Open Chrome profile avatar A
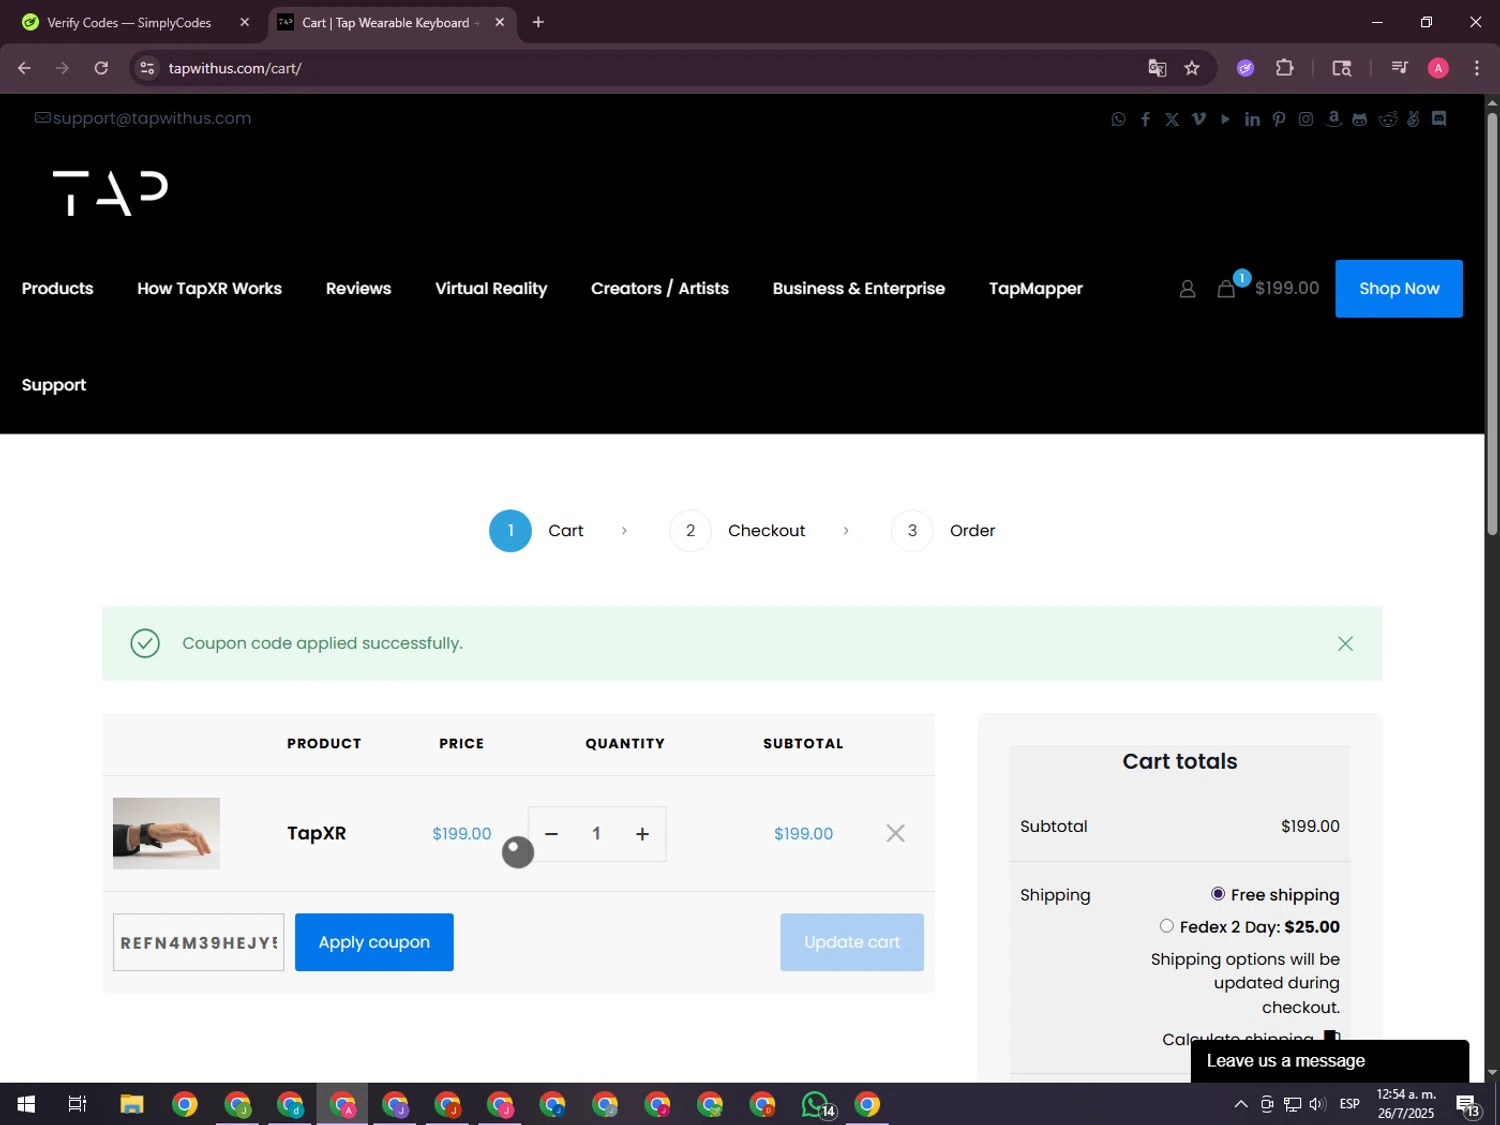The image size is (1500, 1125). [1438, 68]
